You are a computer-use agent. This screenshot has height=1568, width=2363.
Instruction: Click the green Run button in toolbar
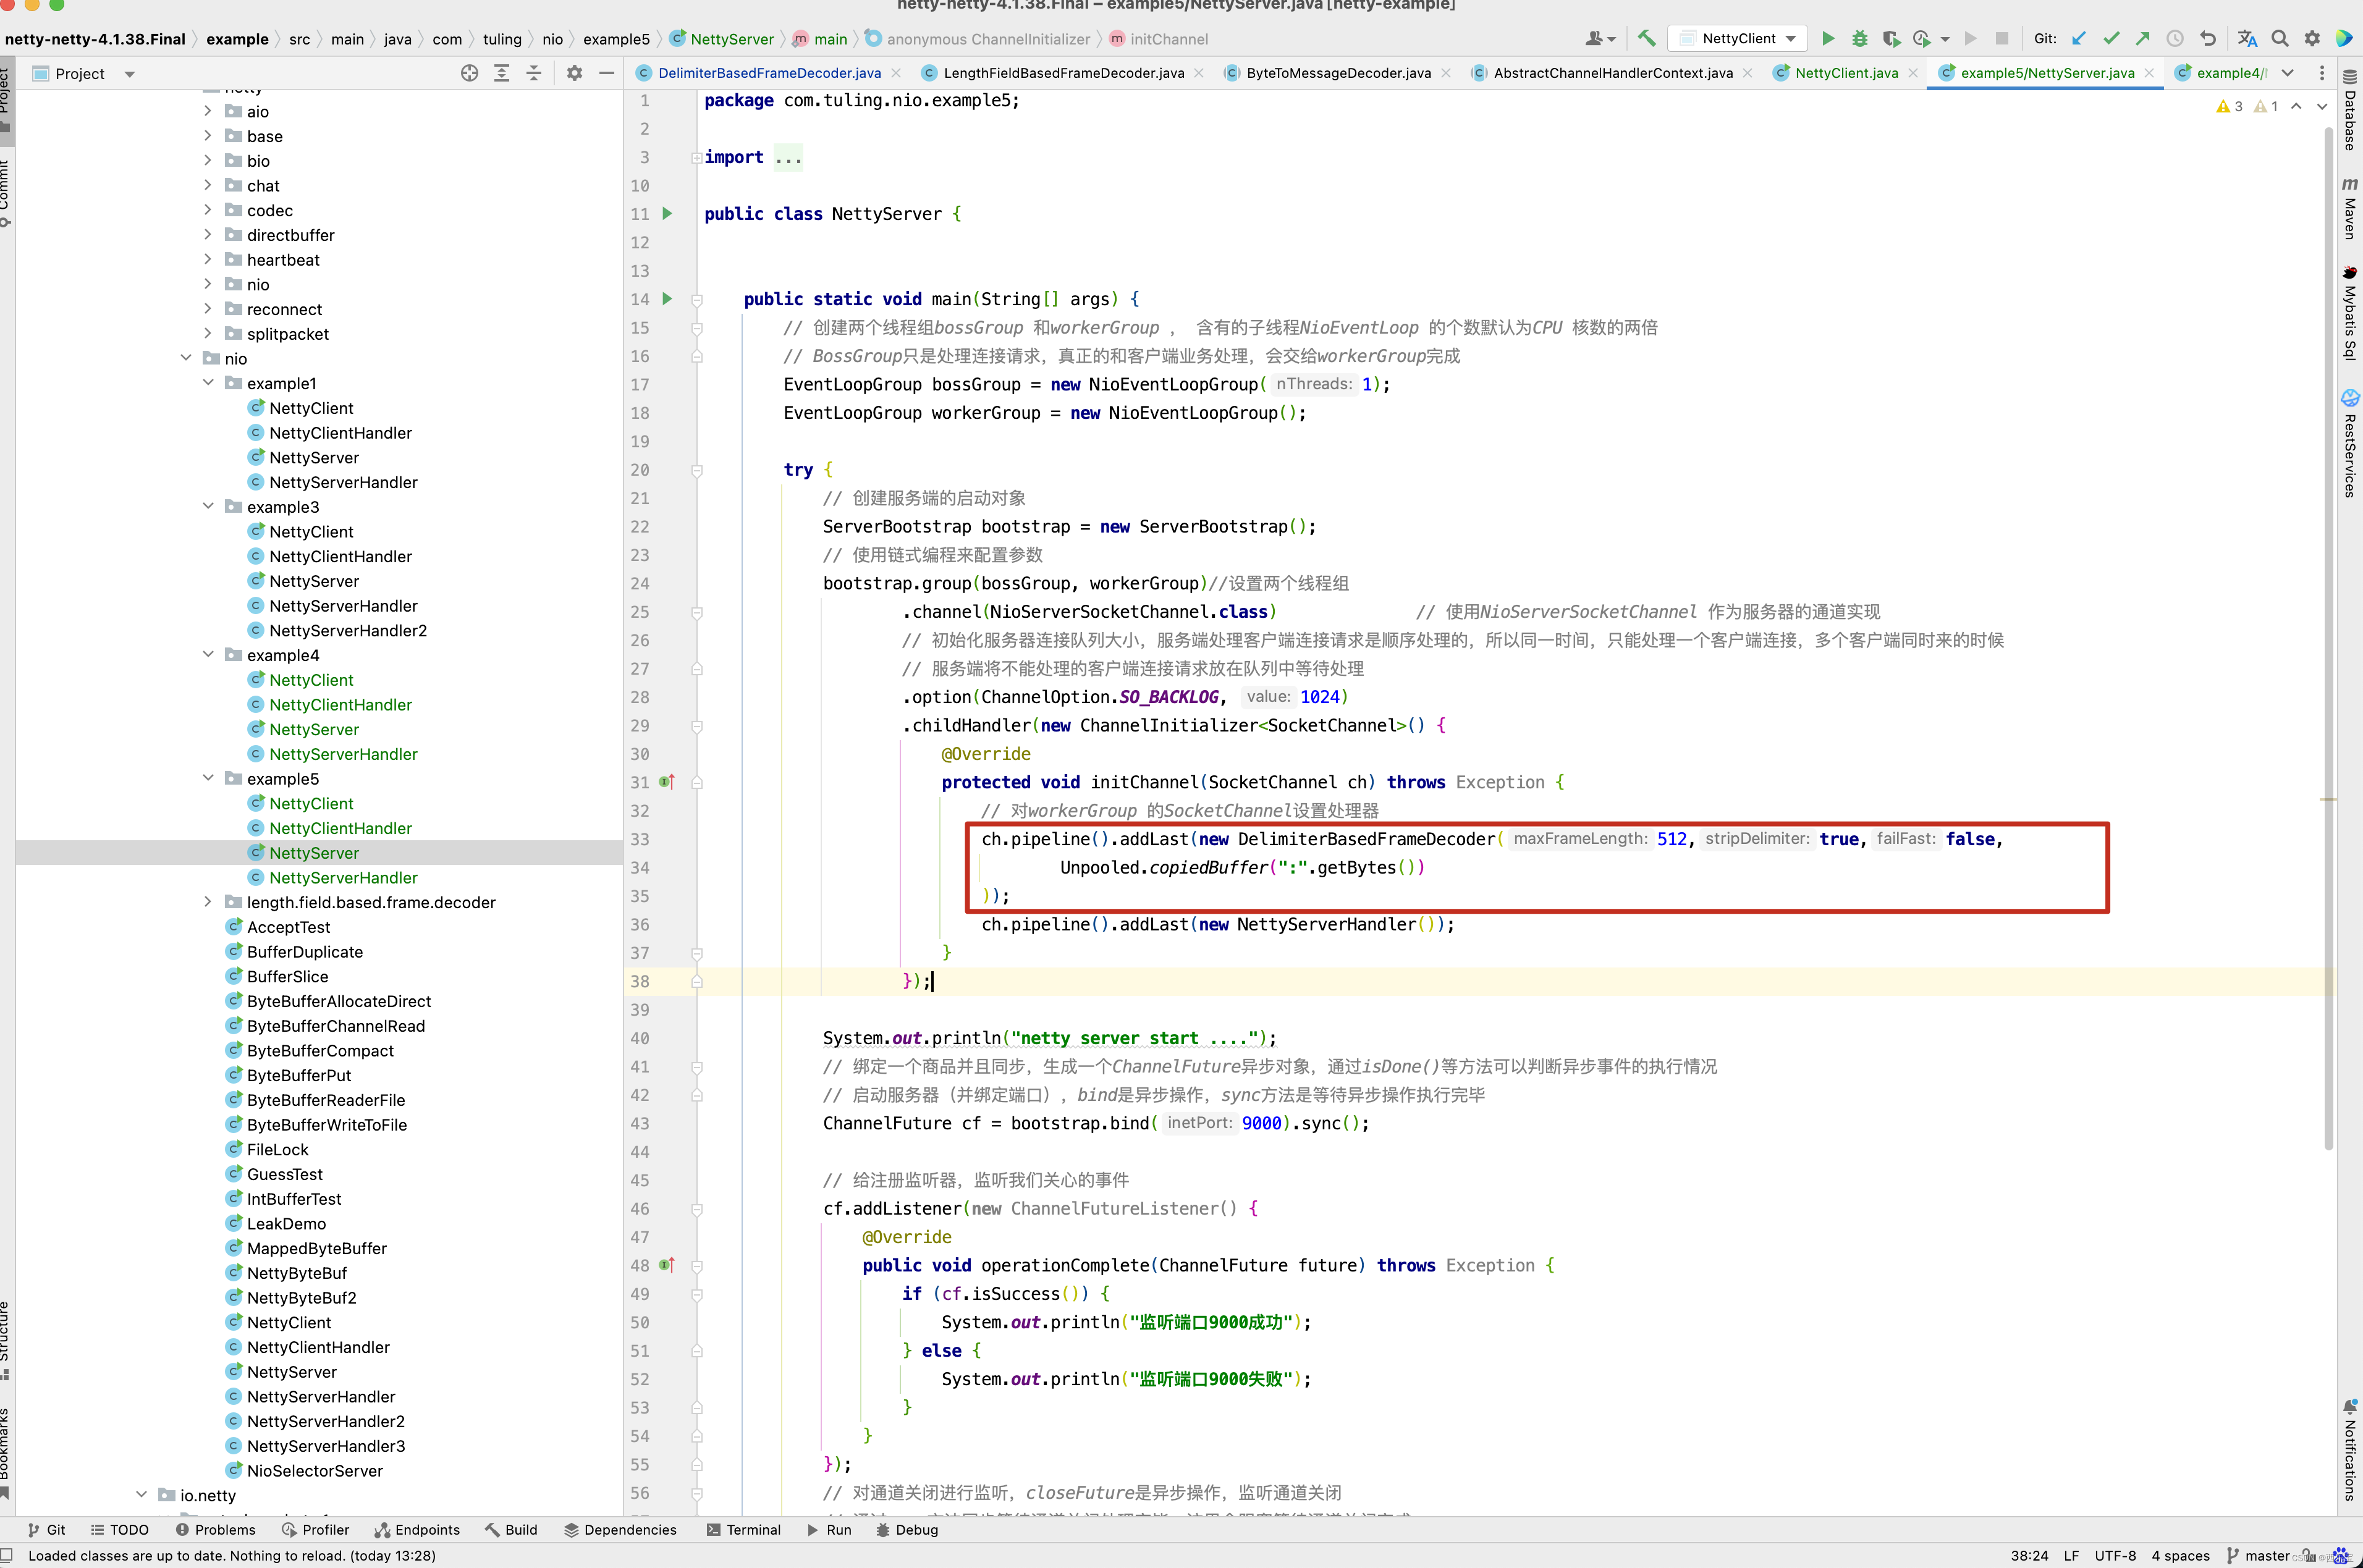tap(1828, 39)
